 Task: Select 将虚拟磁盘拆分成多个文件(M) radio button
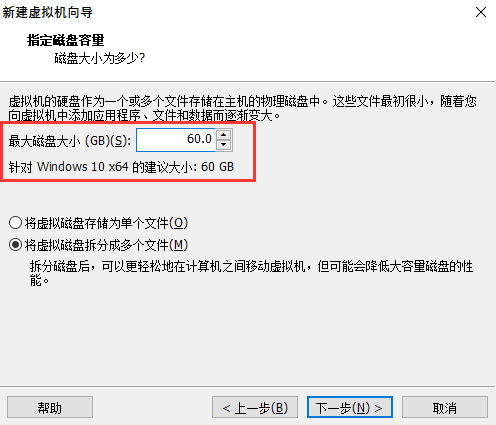15,245
